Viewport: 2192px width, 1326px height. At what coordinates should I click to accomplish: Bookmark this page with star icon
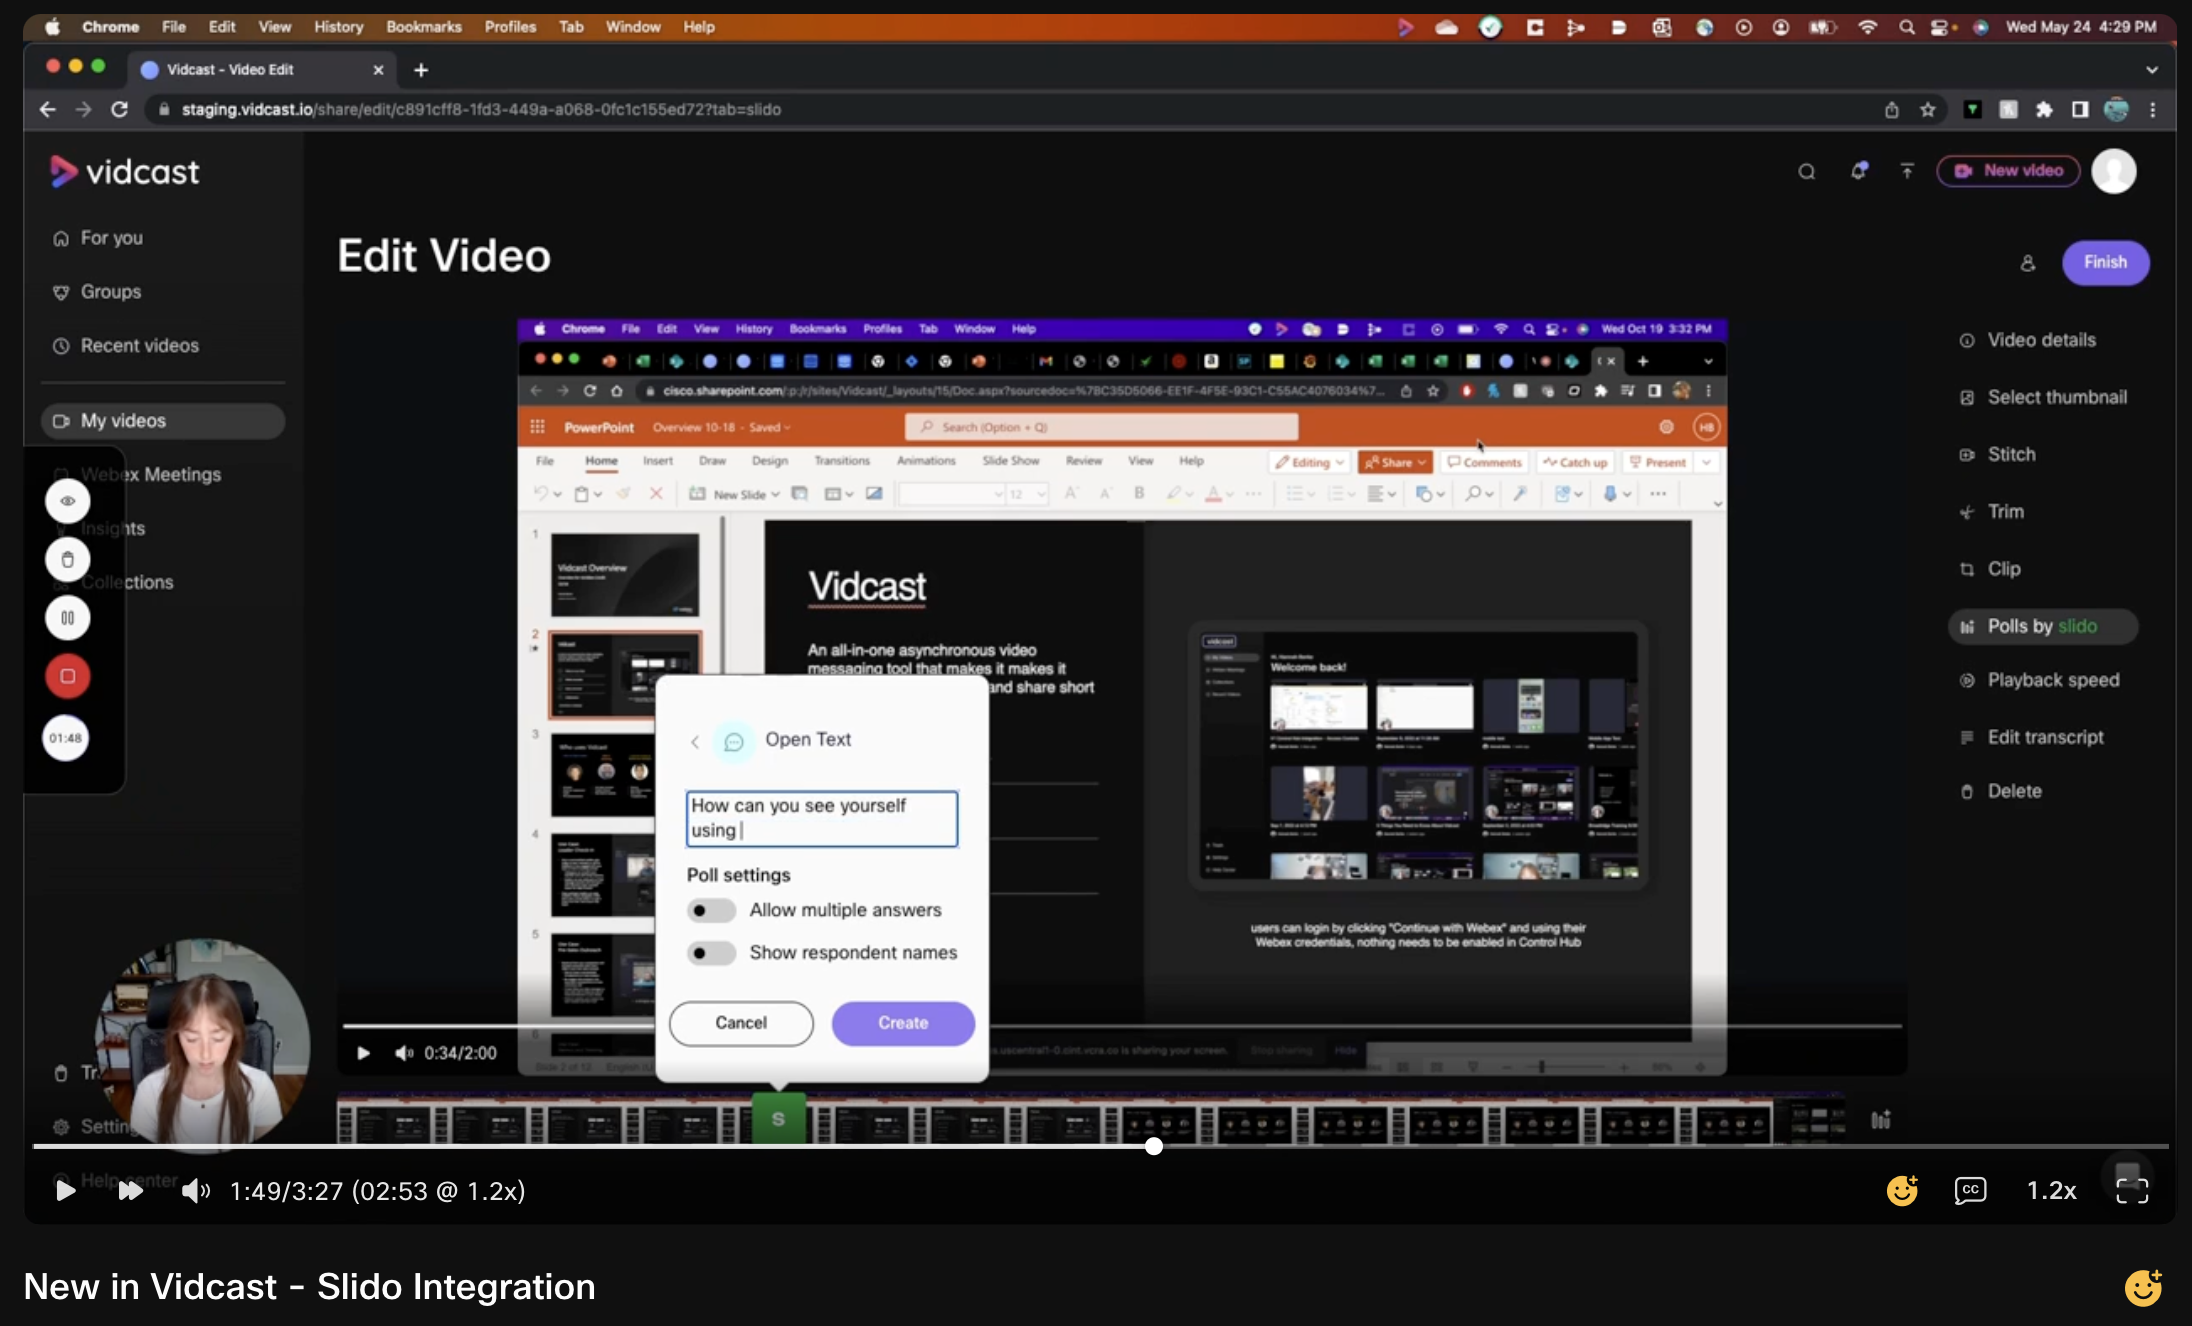pos(1928,109)
